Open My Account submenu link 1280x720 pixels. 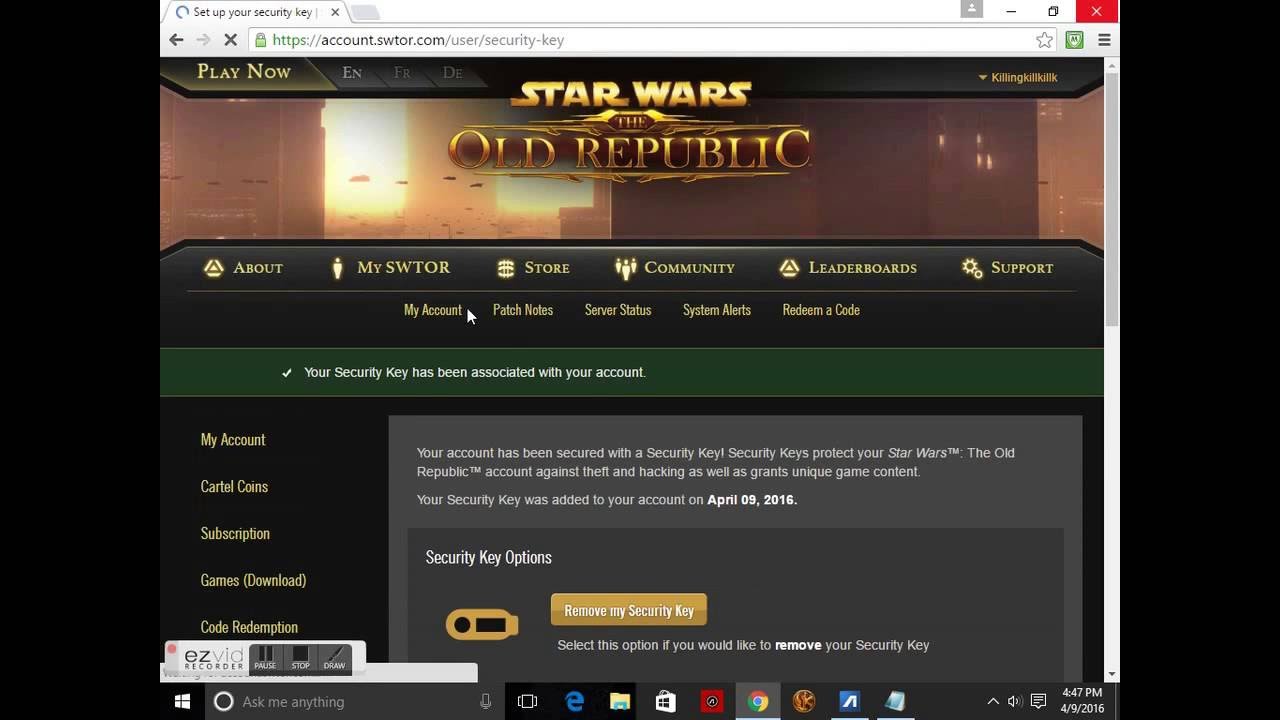pyautogui.click(x=433, y=310)
